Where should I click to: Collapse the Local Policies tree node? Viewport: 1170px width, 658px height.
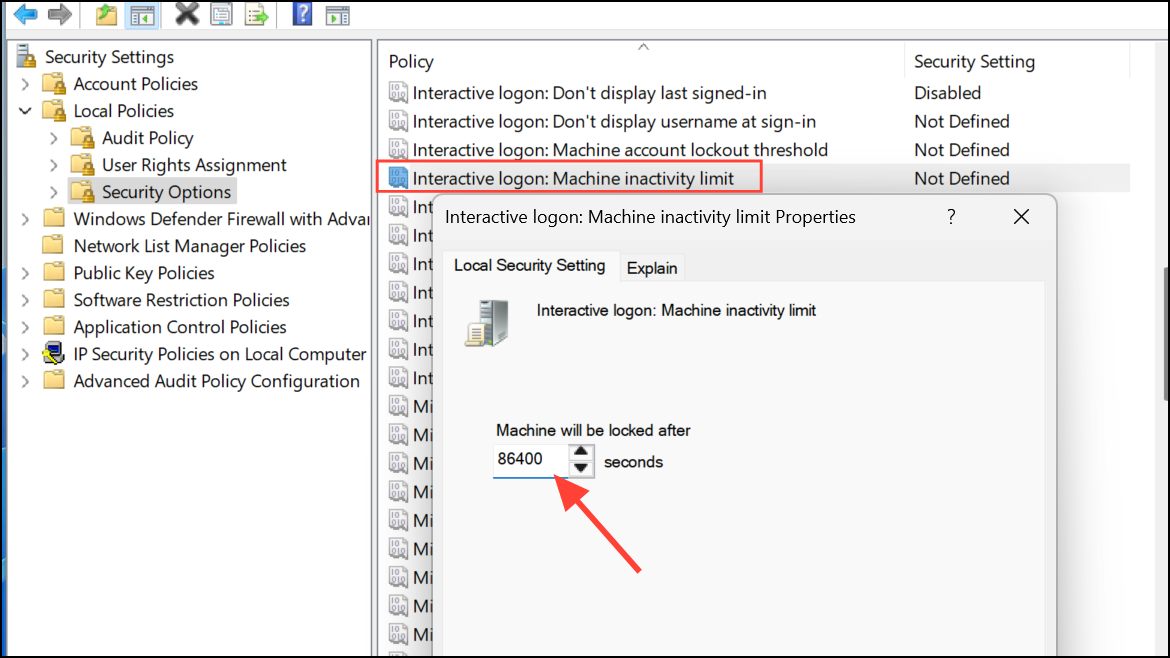pyautogui.click(x=25, y=111)
